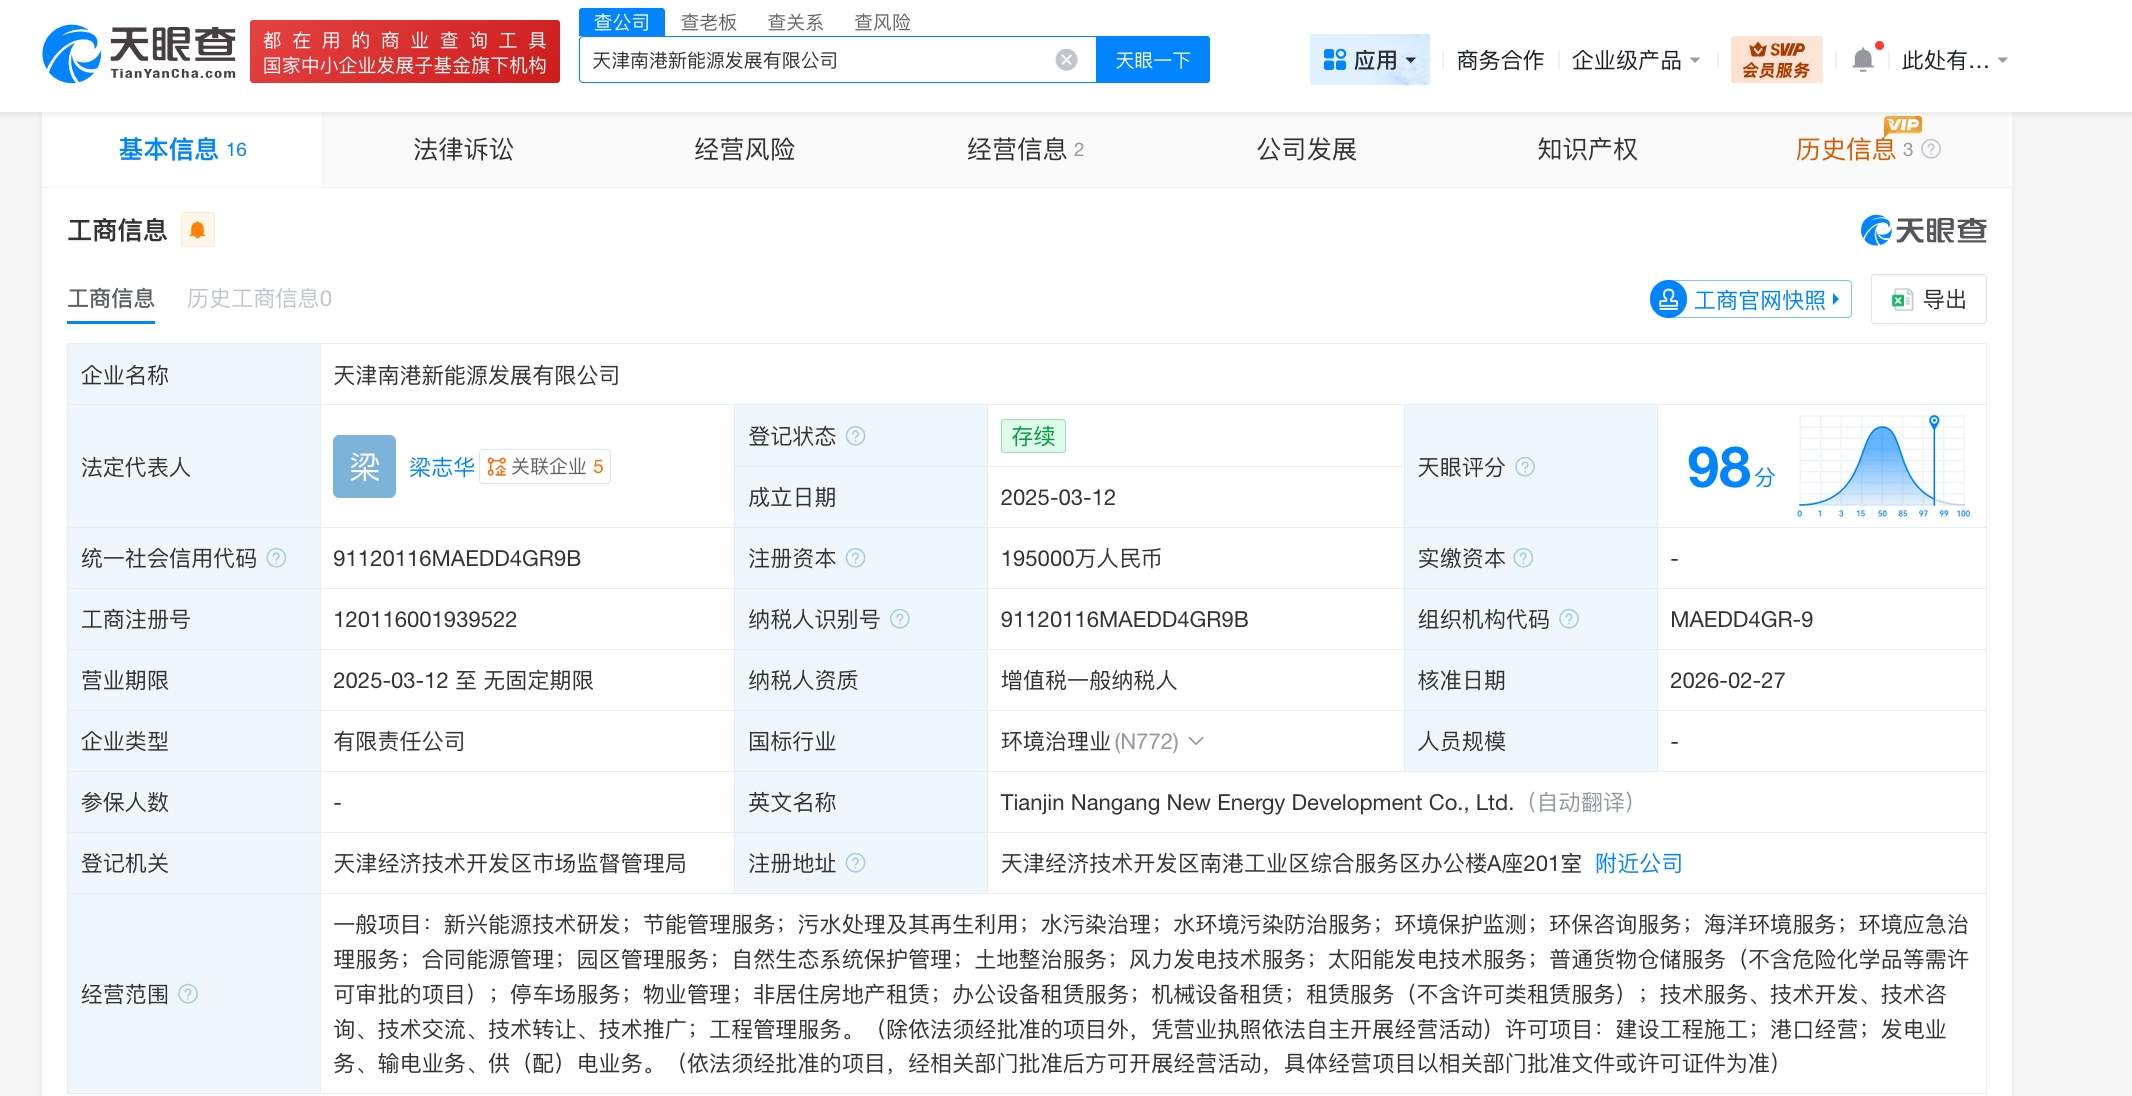Switch to the 法律诉讼 tab
The width and height of the screenshot is (2132, 1096).
[x=463, y=149]
